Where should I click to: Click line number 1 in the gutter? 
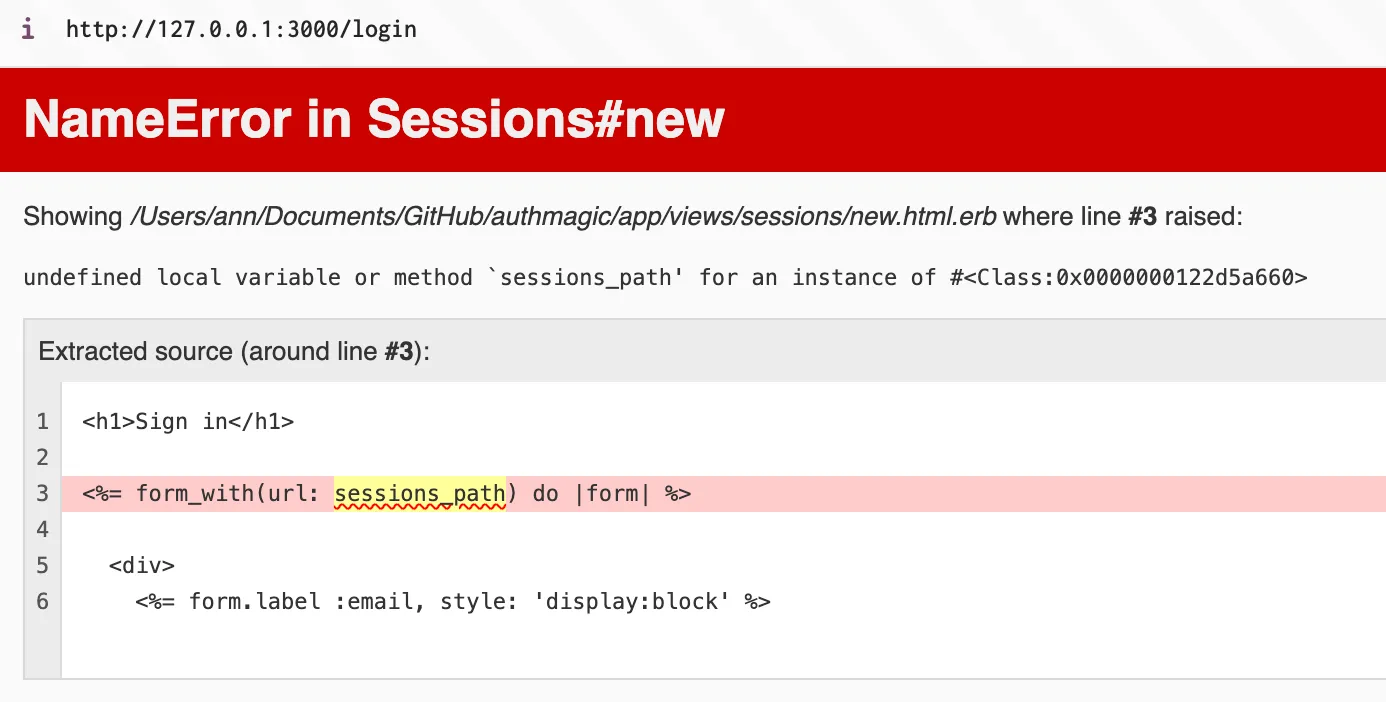tap(42, 422)
